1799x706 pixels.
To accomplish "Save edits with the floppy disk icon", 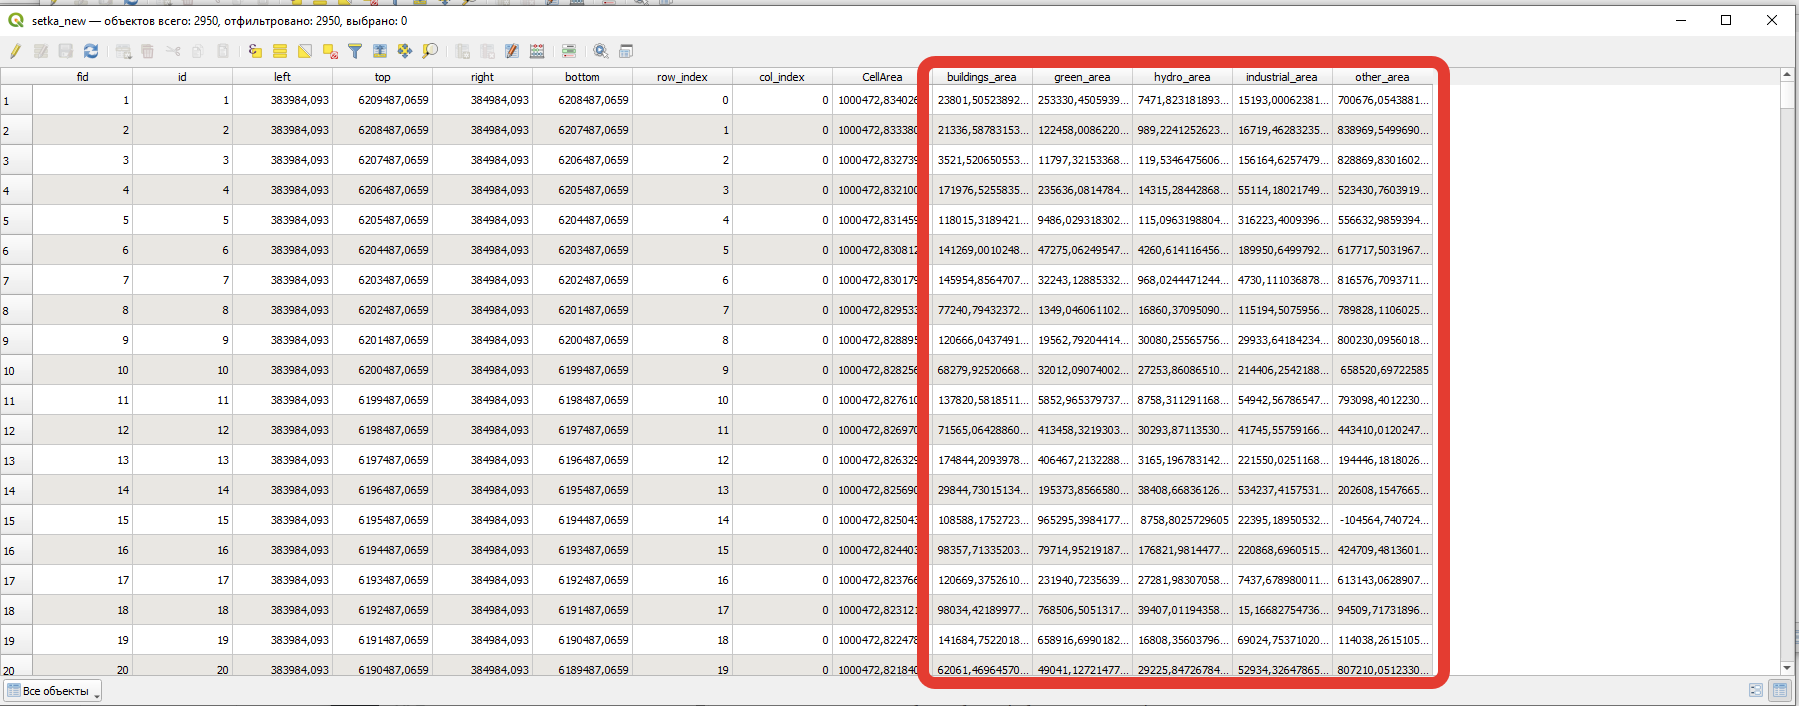I will tap(65, 51).
